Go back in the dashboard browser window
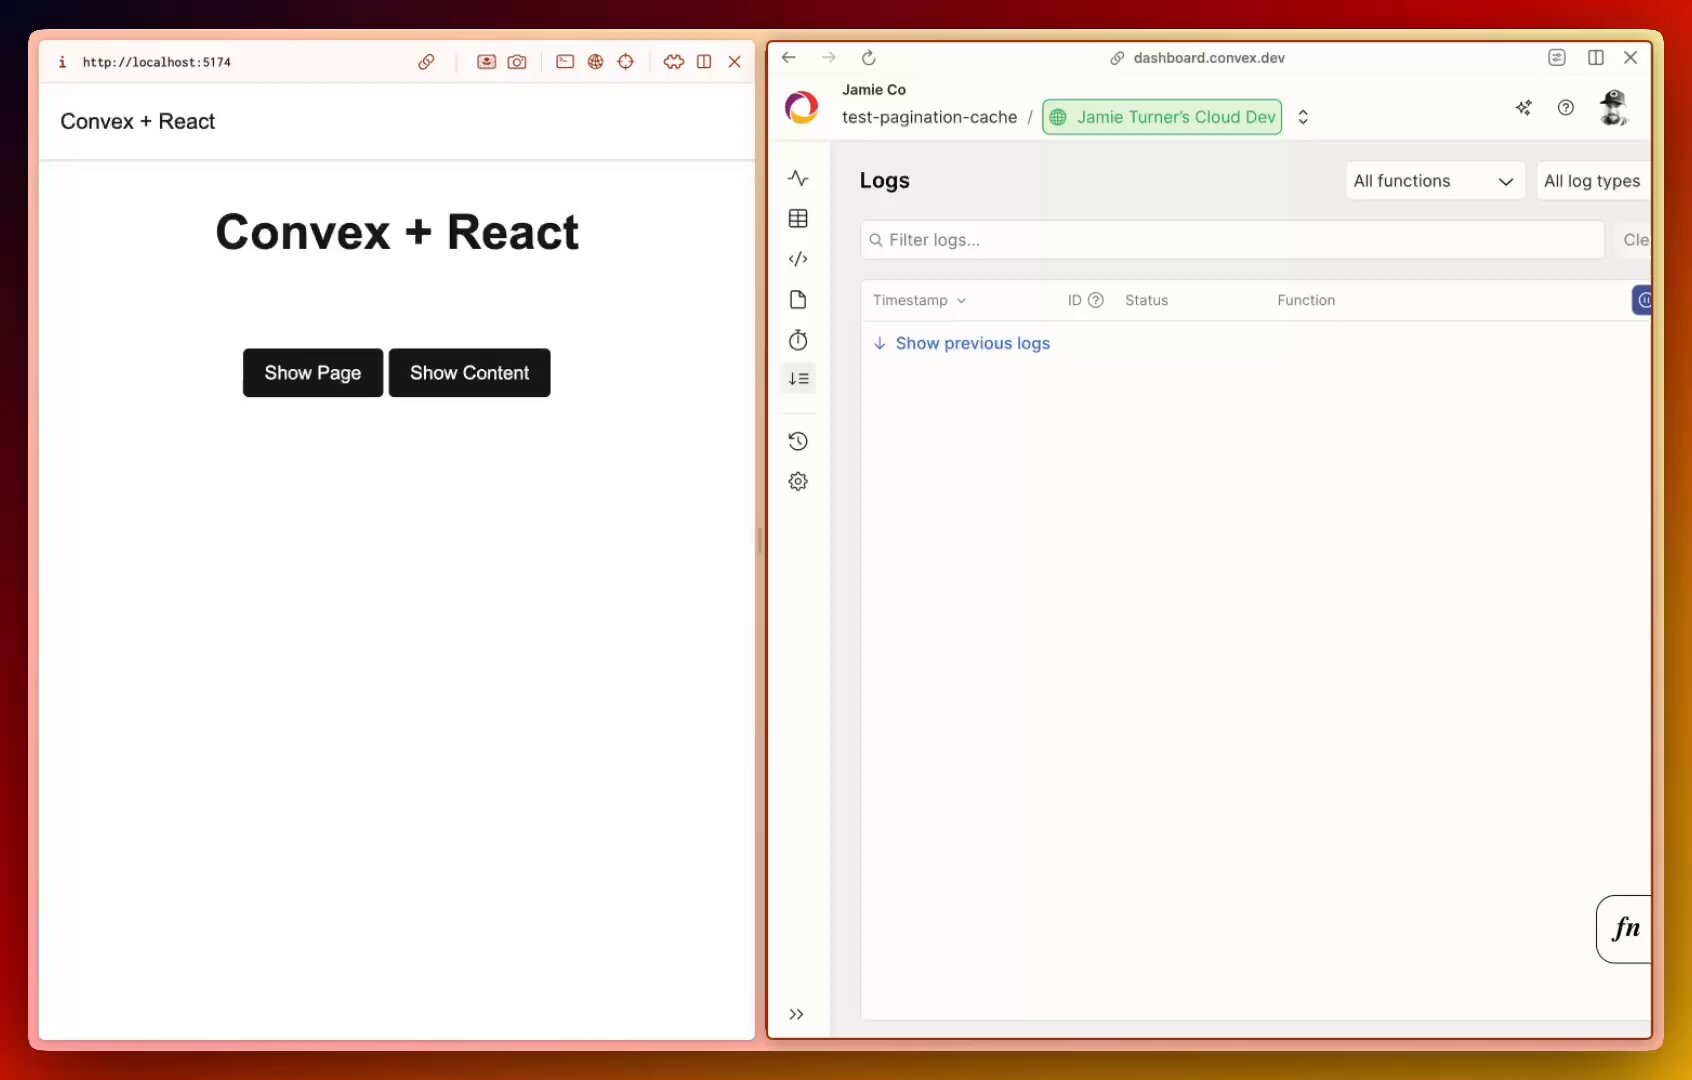Image resolution: width=1692 pixels, height=1080 pixels. pos(789,58)
